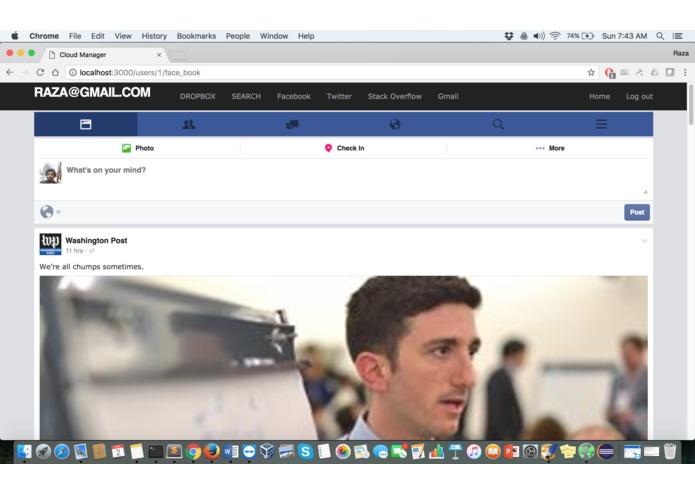Open the History menu
695x494 pixels.
pyautogui.click(x=154, y=36)
